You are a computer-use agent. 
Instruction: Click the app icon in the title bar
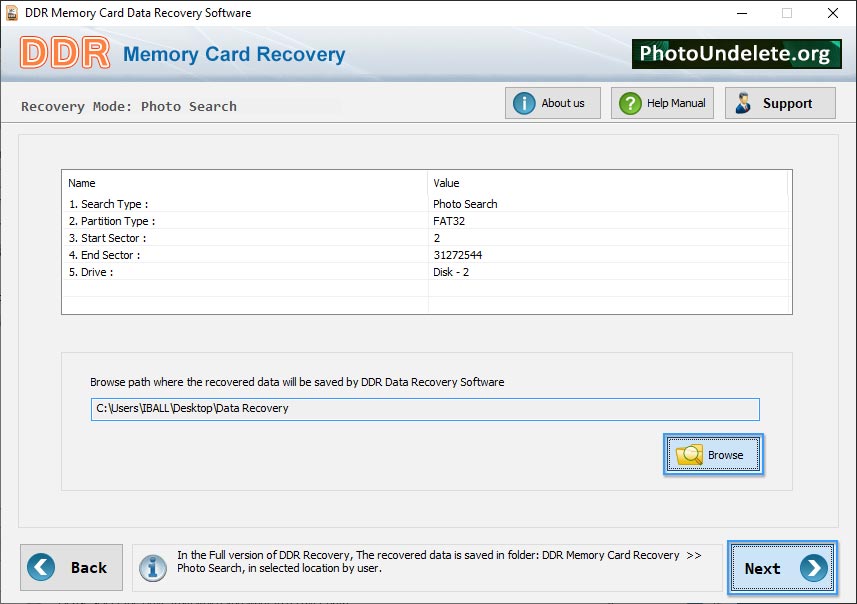[x=11, y=13]
